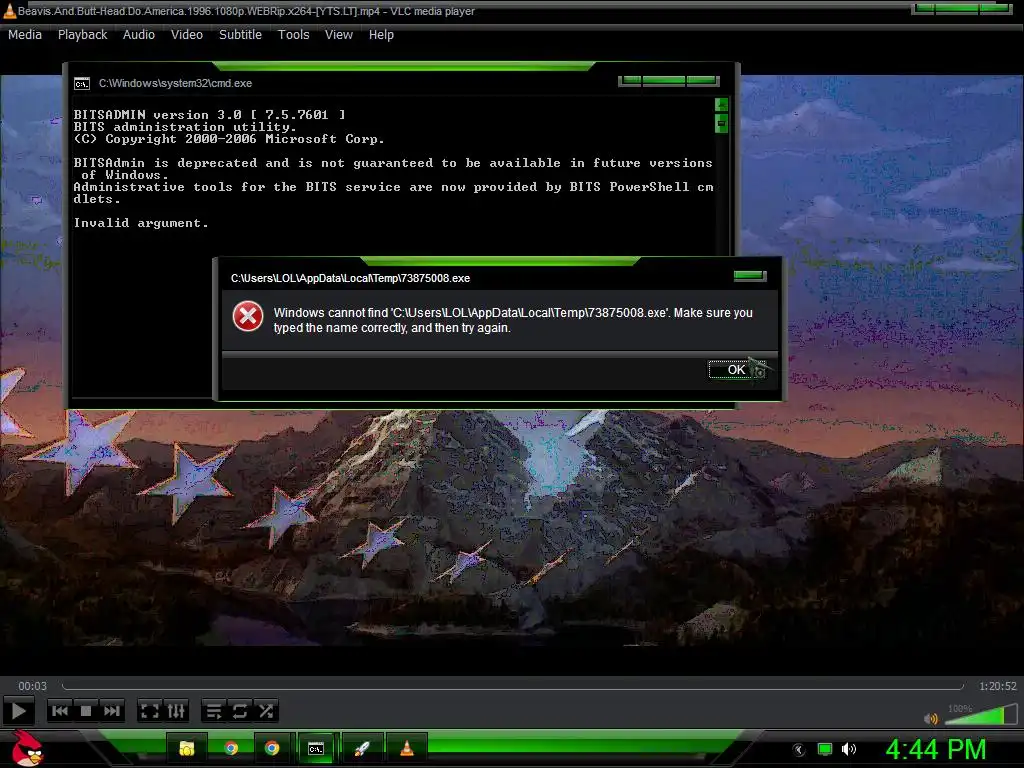Click the cmd.exe window title icon

coord(82,84)
